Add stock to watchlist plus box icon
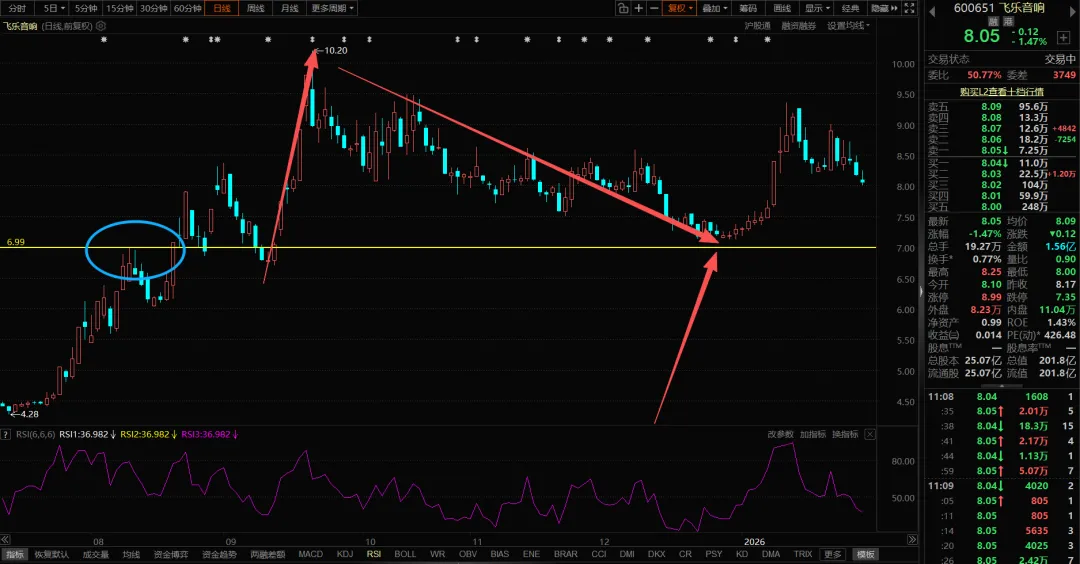Viewport: 1080px width, 564px height. point(1063,37)
